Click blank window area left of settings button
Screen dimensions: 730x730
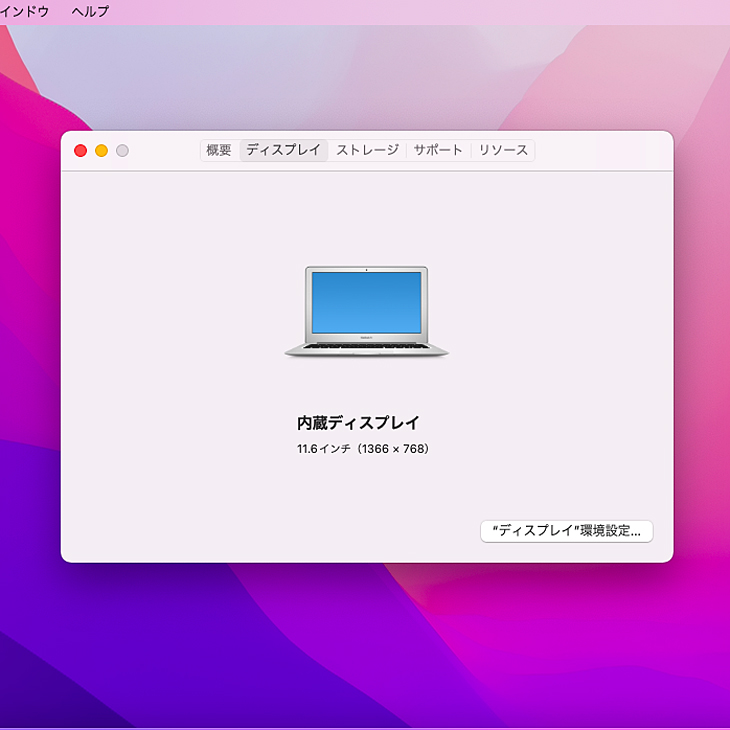click(x=300, y=531)
